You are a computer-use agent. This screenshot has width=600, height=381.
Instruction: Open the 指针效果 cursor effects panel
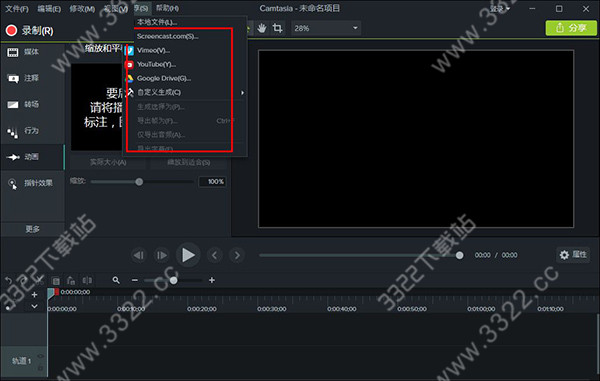pyautogui.click(x=32, y=183)
